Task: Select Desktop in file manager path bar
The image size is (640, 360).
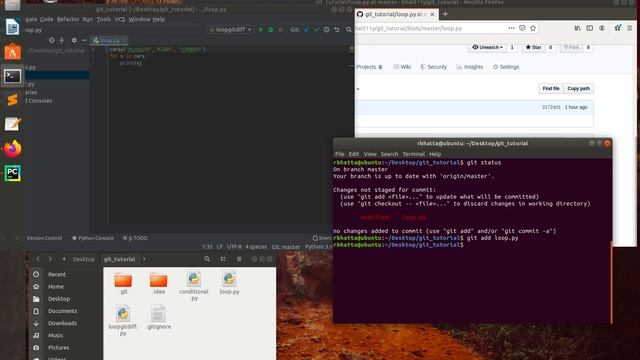Action: (84, 259)
